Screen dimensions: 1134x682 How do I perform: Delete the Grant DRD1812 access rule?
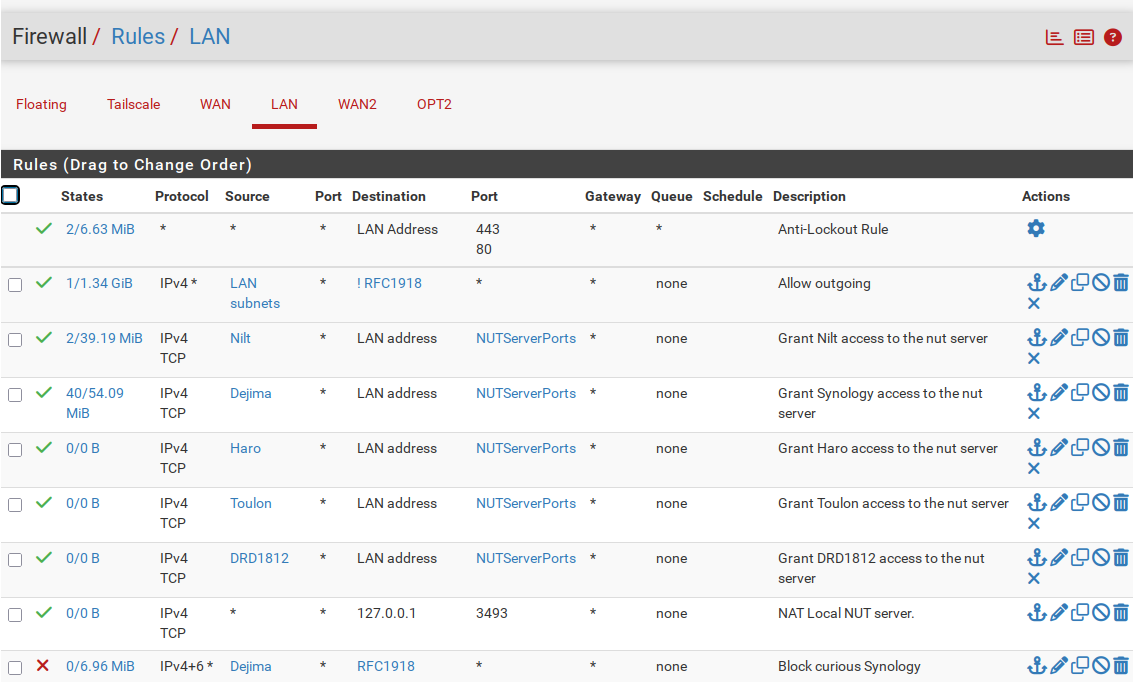[x=1121, y=558]
